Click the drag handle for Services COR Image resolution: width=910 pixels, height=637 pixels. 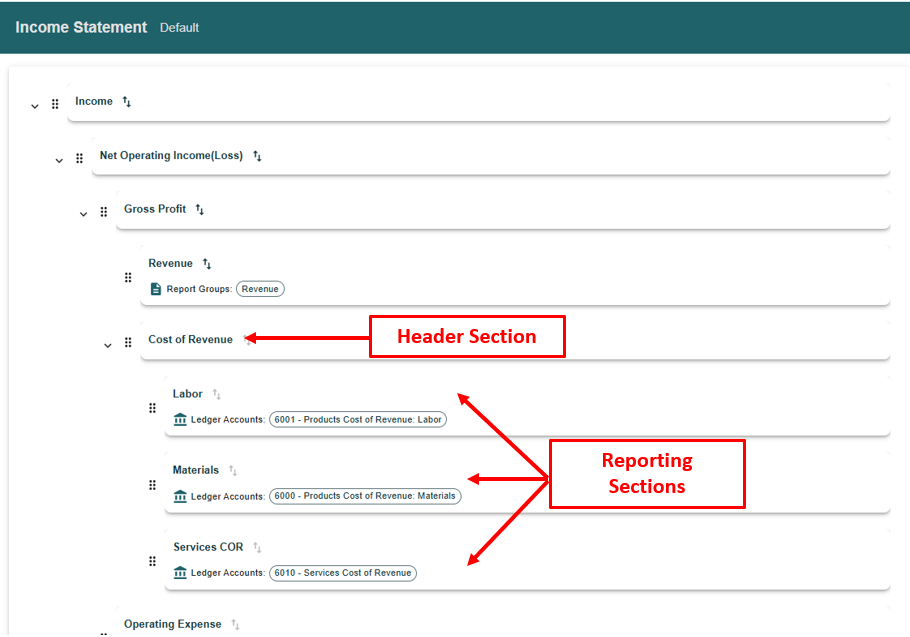(x=152, y=561)
